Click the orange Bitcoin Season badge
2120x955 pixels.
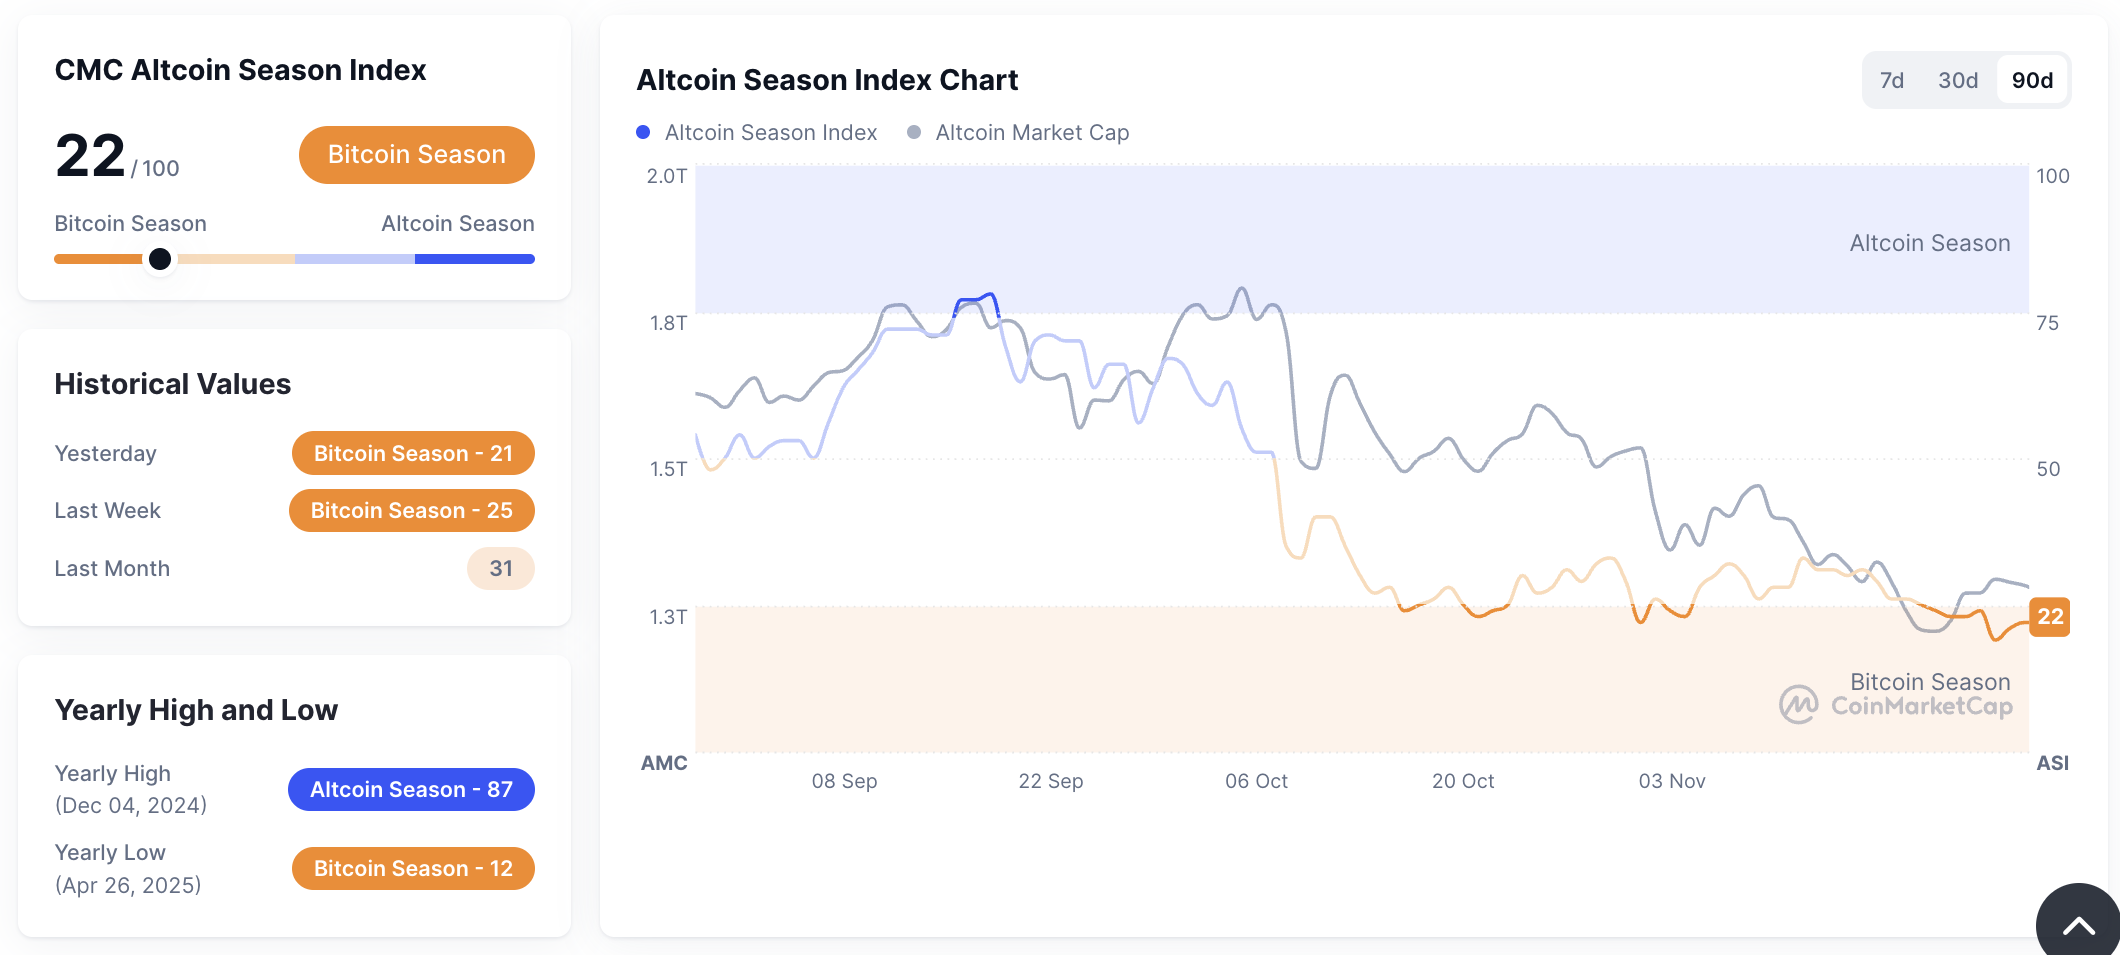coord(416,155)
